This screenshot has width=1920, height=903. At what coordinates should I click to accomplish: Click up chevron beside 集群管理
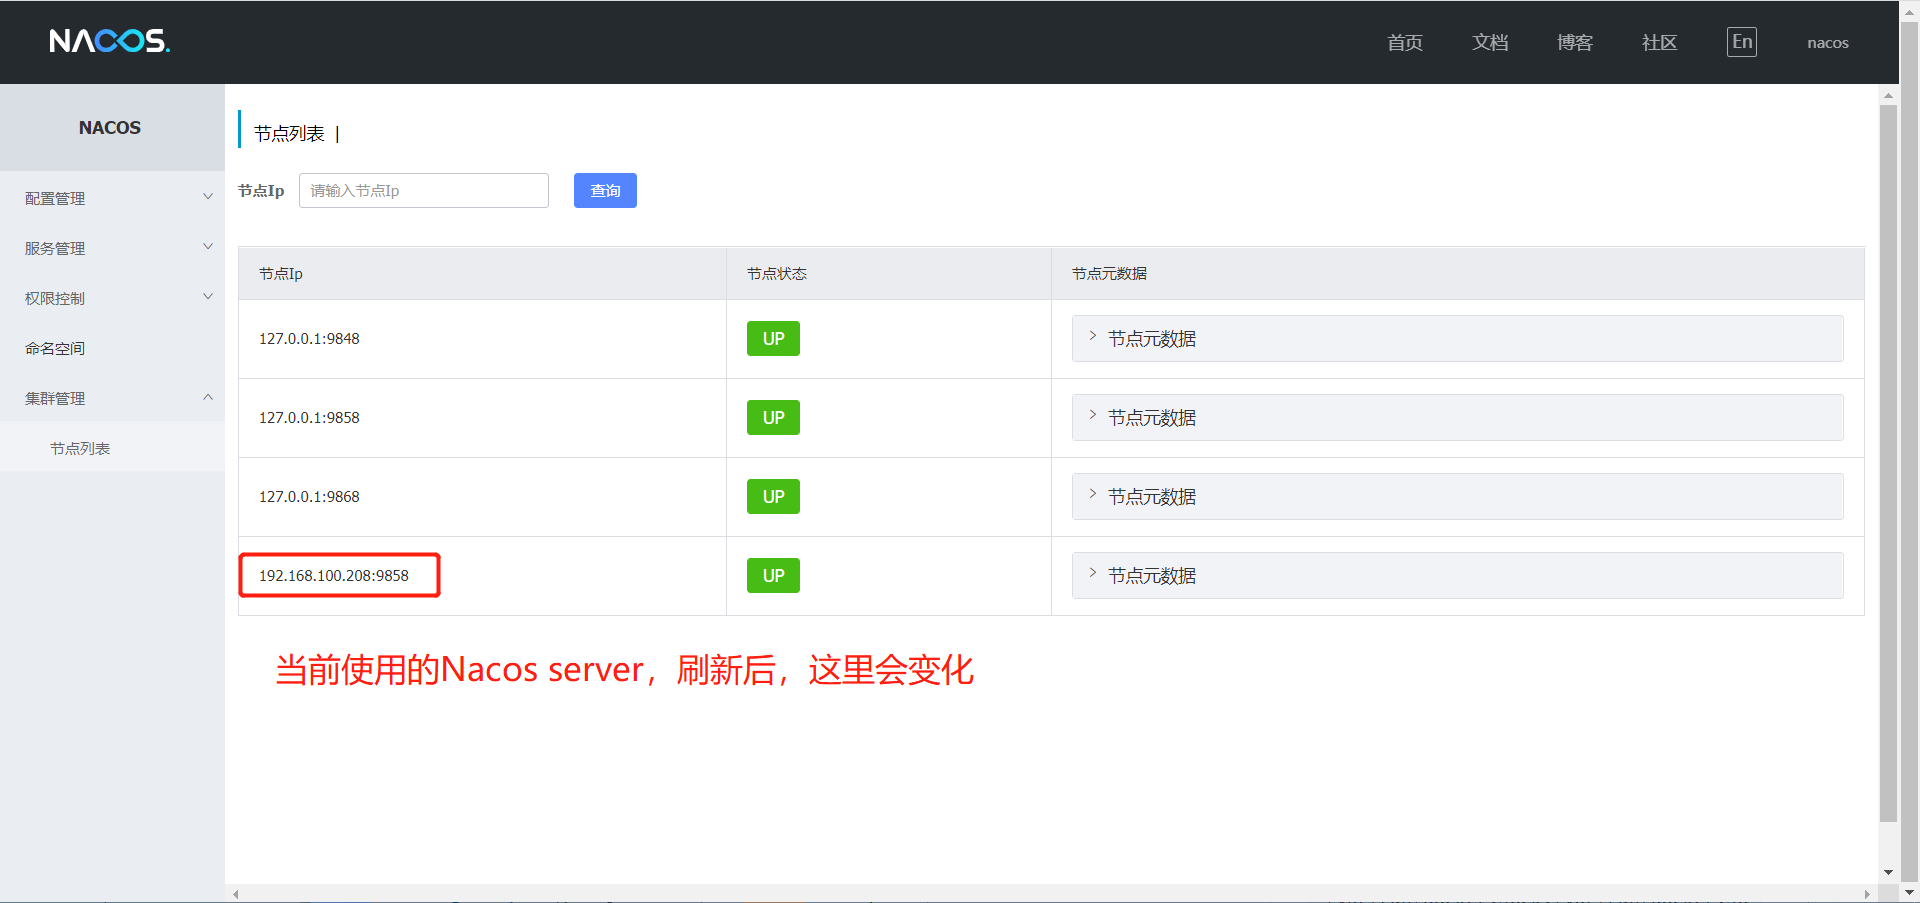[208, 397]
